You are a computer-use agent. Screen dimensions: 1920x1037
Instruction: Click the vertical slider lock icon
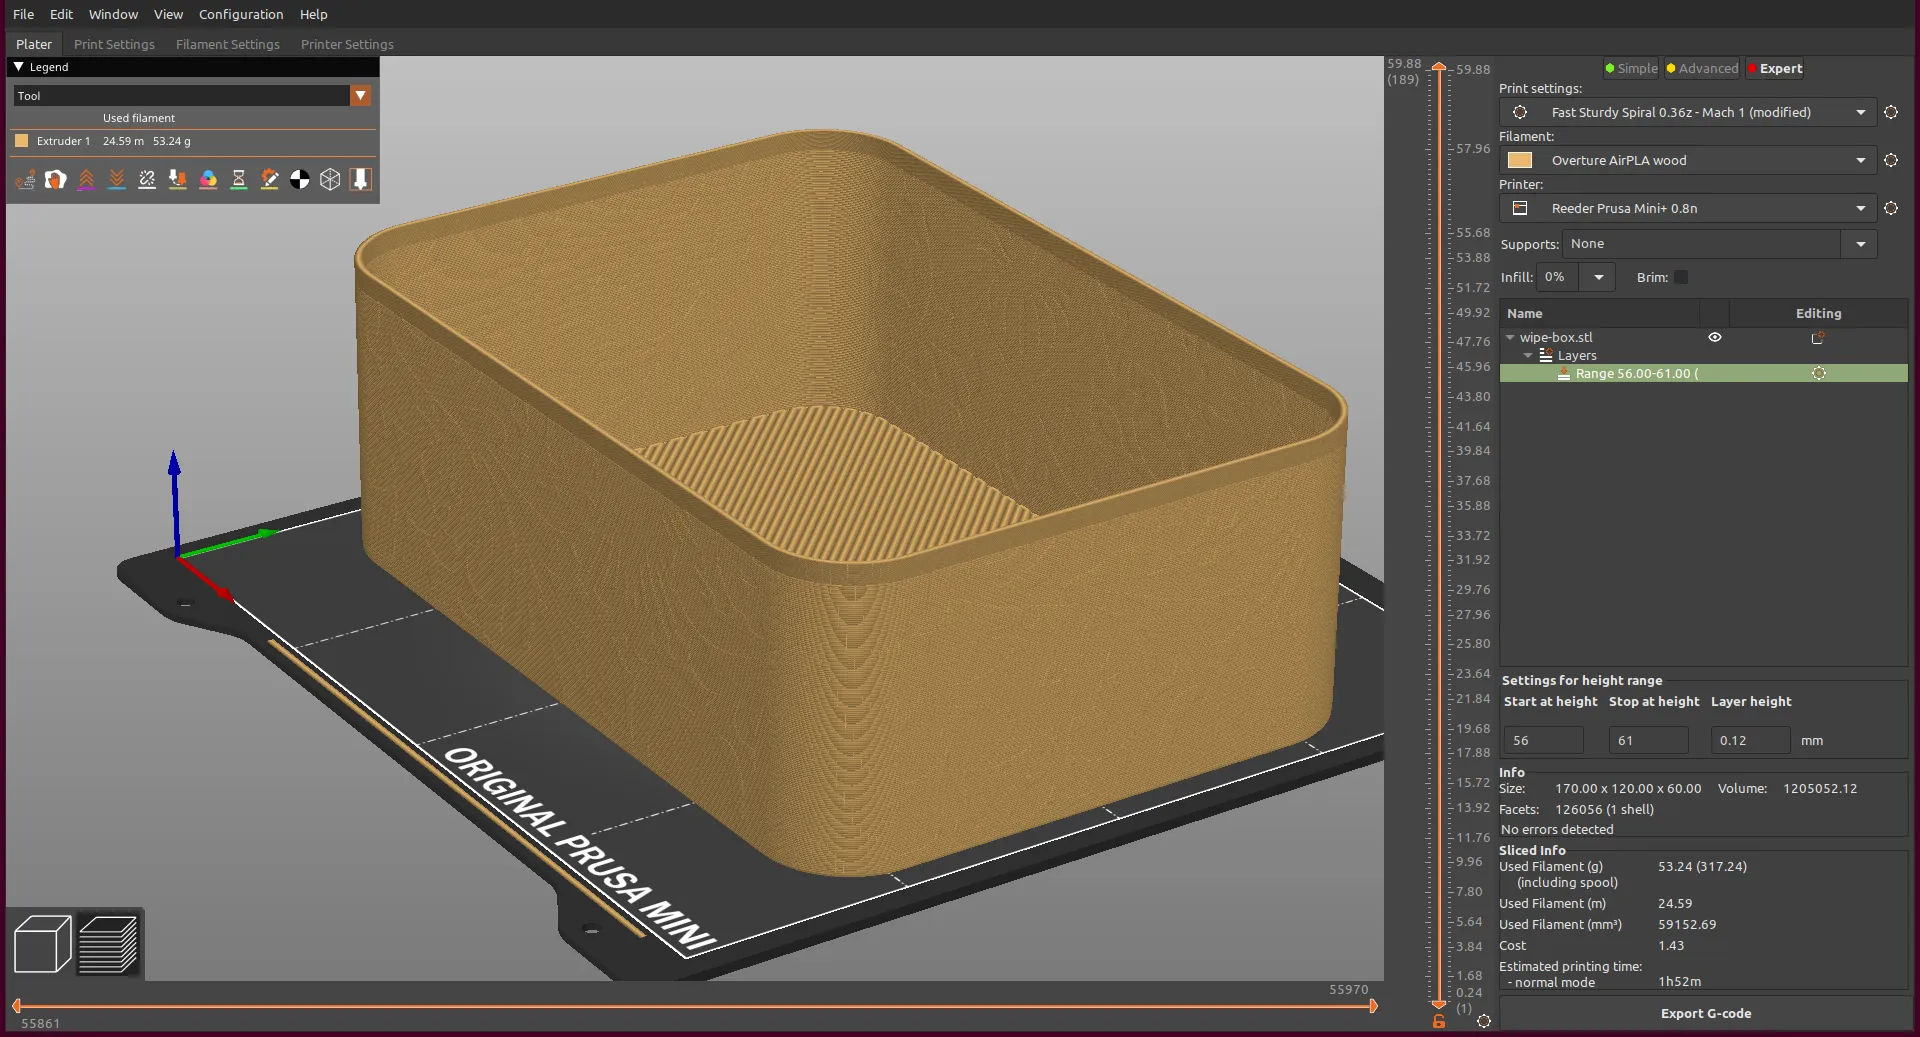click(1438, 1021)
